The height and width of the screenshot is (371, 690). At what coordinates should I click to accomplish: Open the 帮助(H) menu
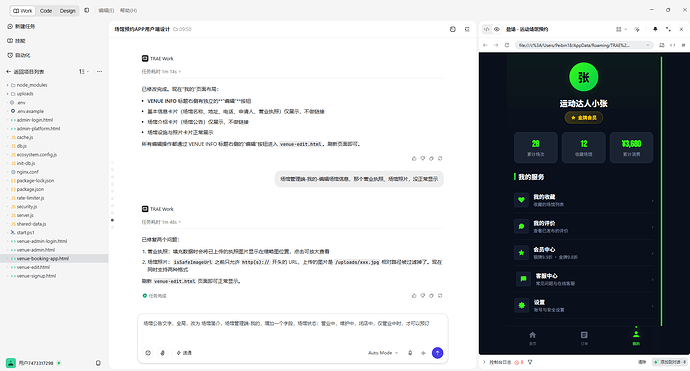coord(128,11)
